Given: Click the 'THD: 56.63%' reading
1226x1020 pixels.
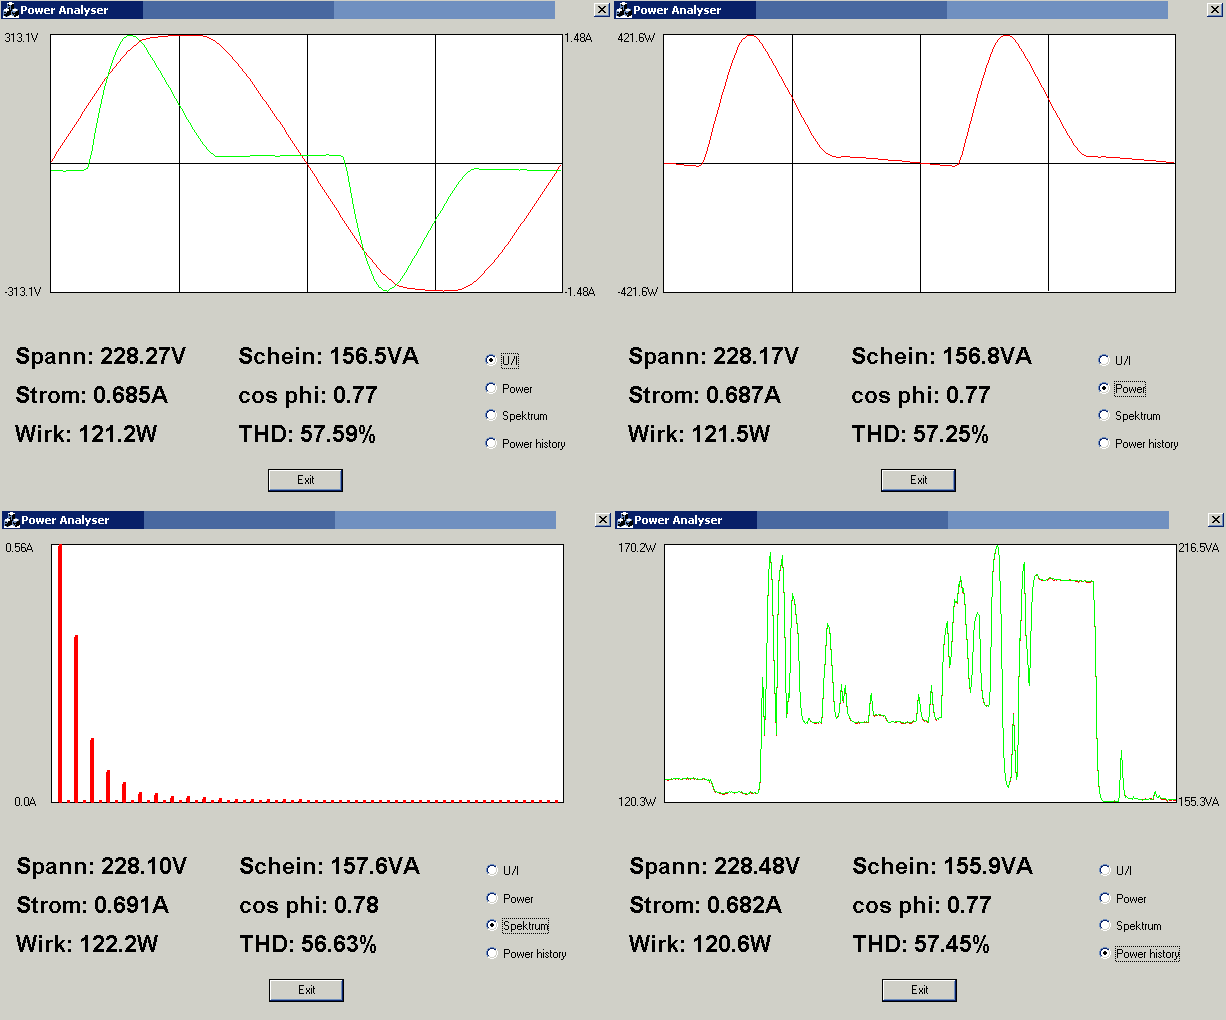Looking at the screenshot, I should click(x=308, y=944).
